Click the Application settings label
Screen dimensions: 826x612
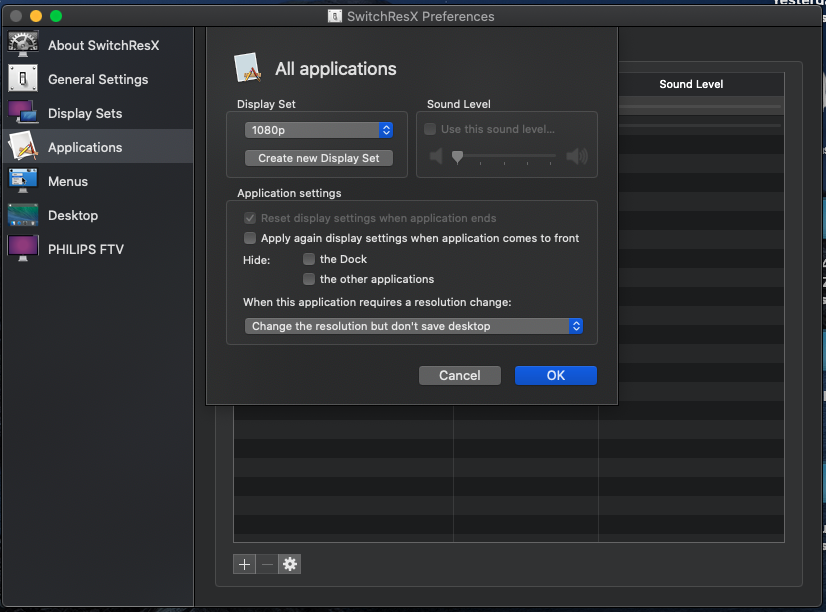[289, 193]
